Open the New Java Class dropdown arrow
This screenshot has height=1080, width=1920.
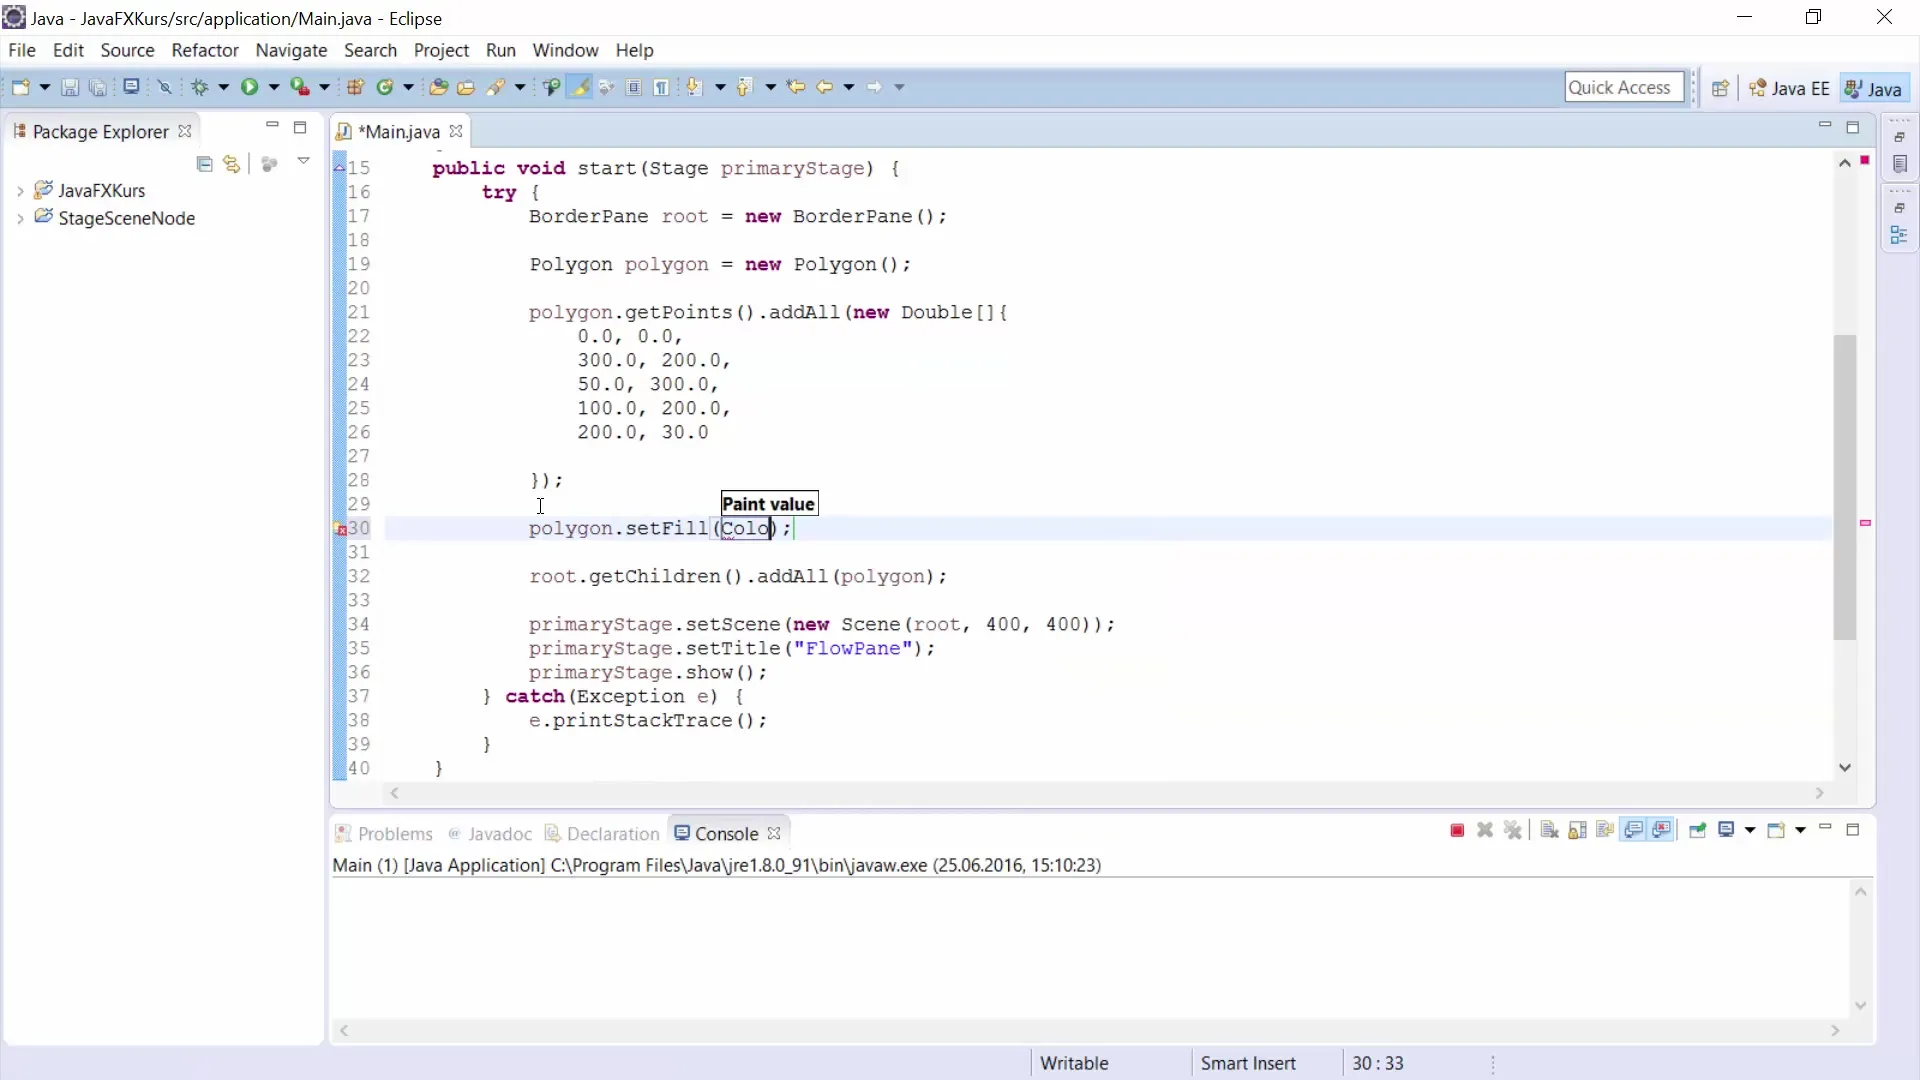click(x=408, y=87)
